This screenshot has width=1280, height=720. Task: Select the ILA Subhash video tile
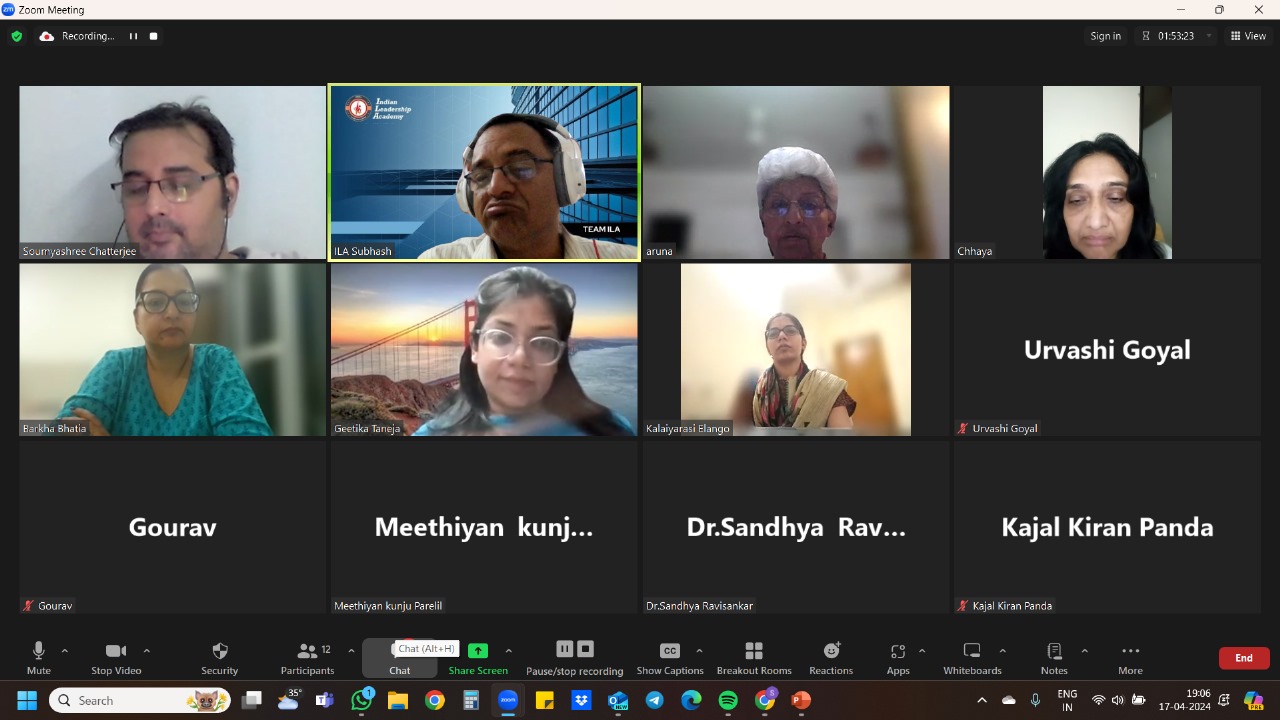[x=484, y=172]
